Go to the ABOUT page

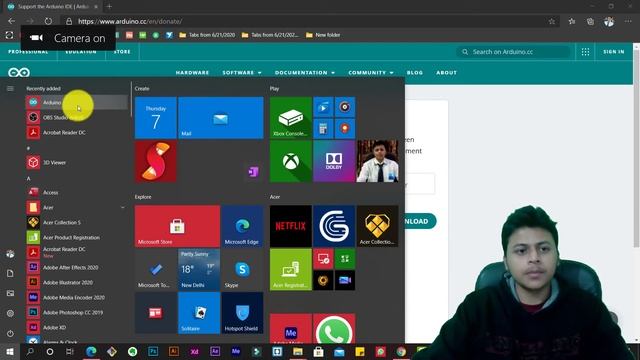[x=446, y=73]
